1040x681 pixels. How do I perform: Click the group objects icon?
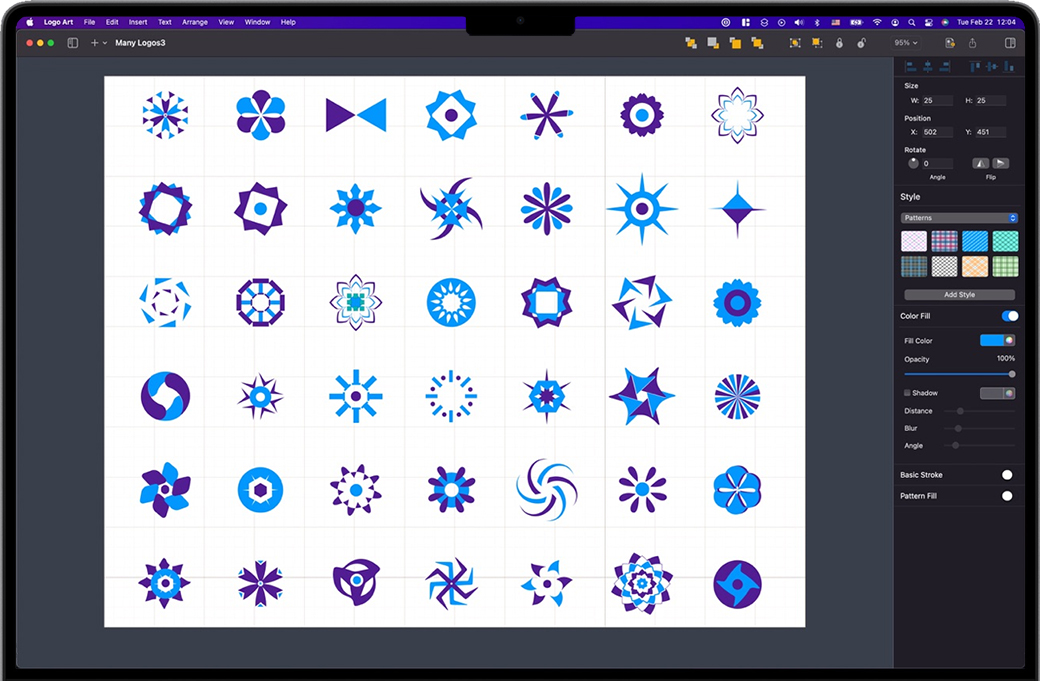pyautogui.click(x=795, y=43)
